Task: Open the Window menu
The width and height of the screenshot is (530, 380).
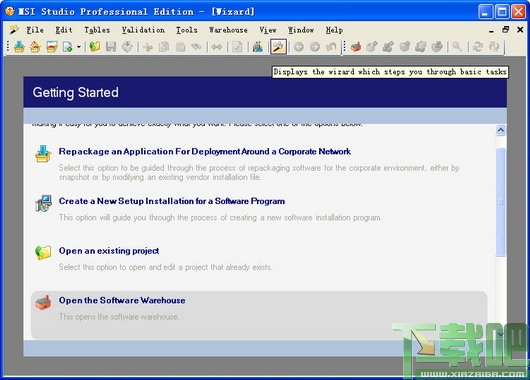Action: [x=301, y=30]
